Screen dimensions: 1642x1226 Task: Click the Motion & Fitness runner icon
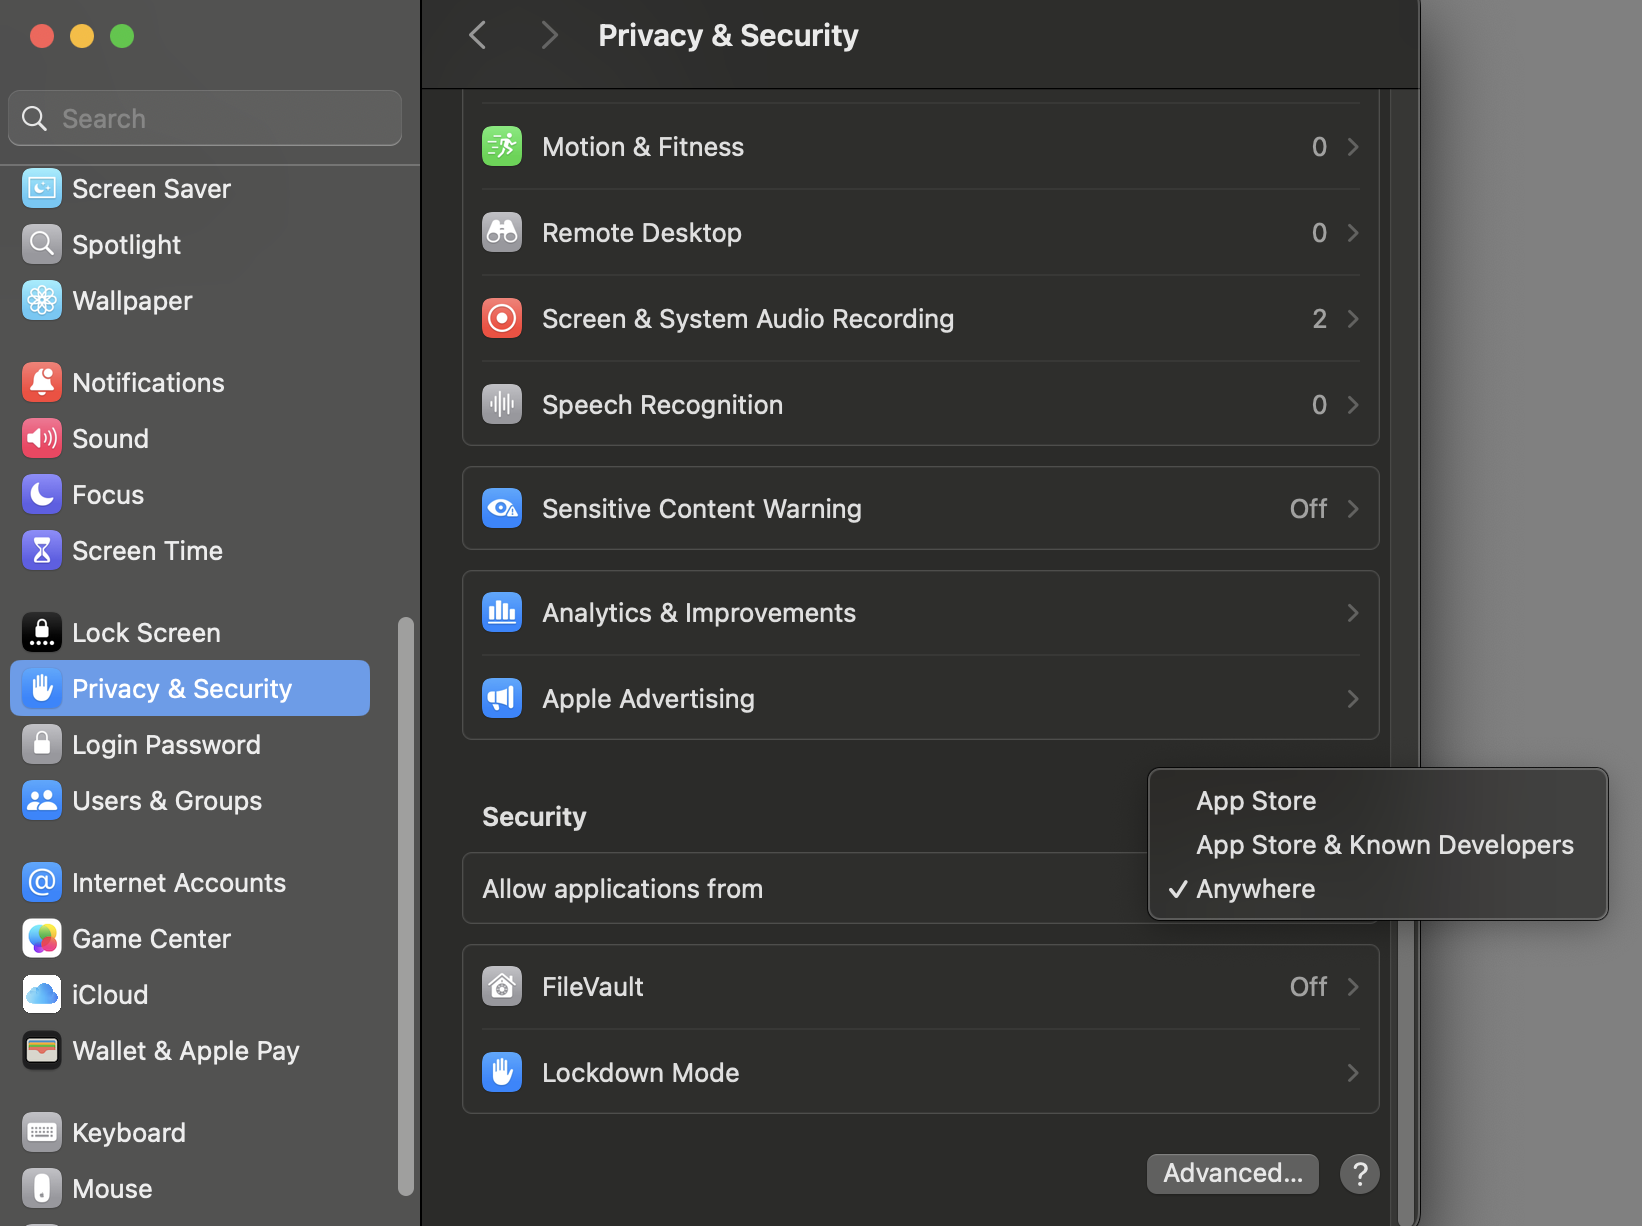502,146
